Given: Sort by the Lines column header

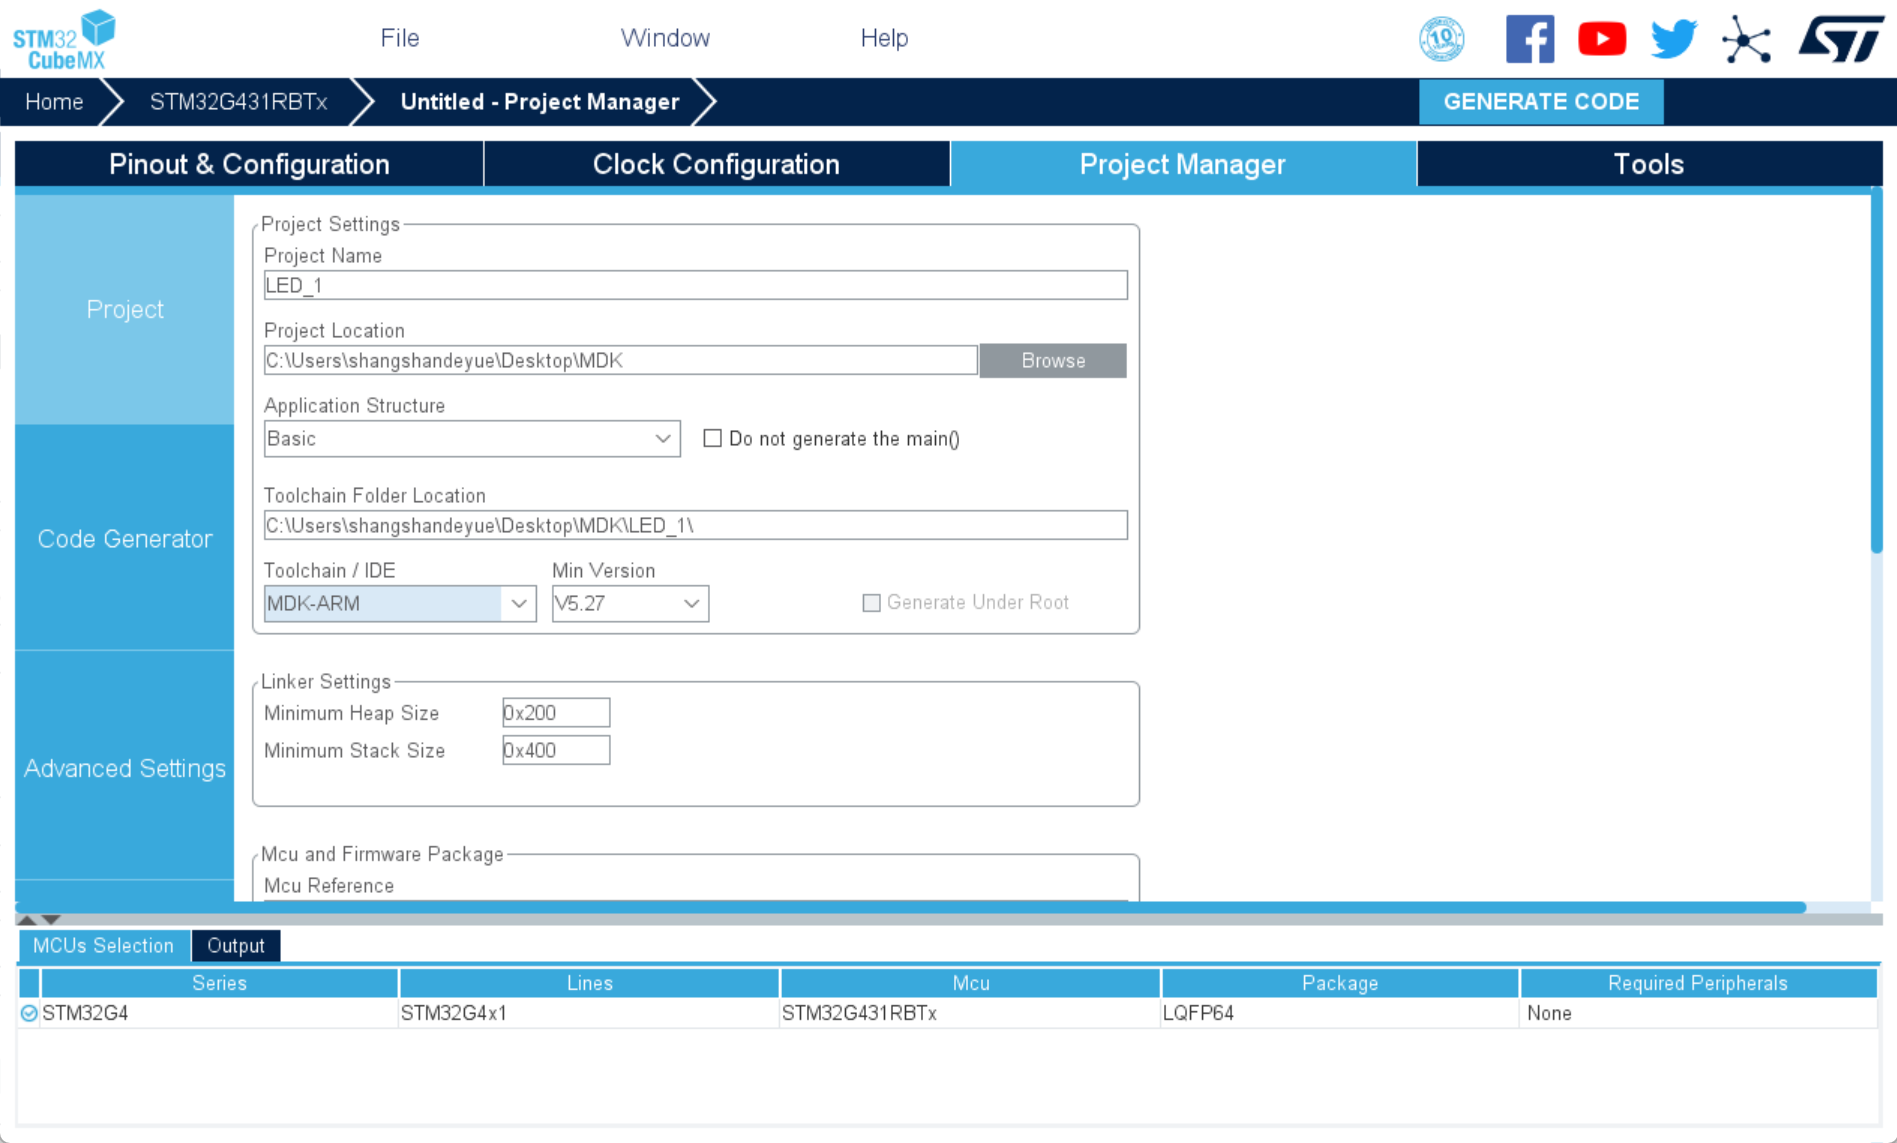Looking at the screenshot, I should coord(590,983).
